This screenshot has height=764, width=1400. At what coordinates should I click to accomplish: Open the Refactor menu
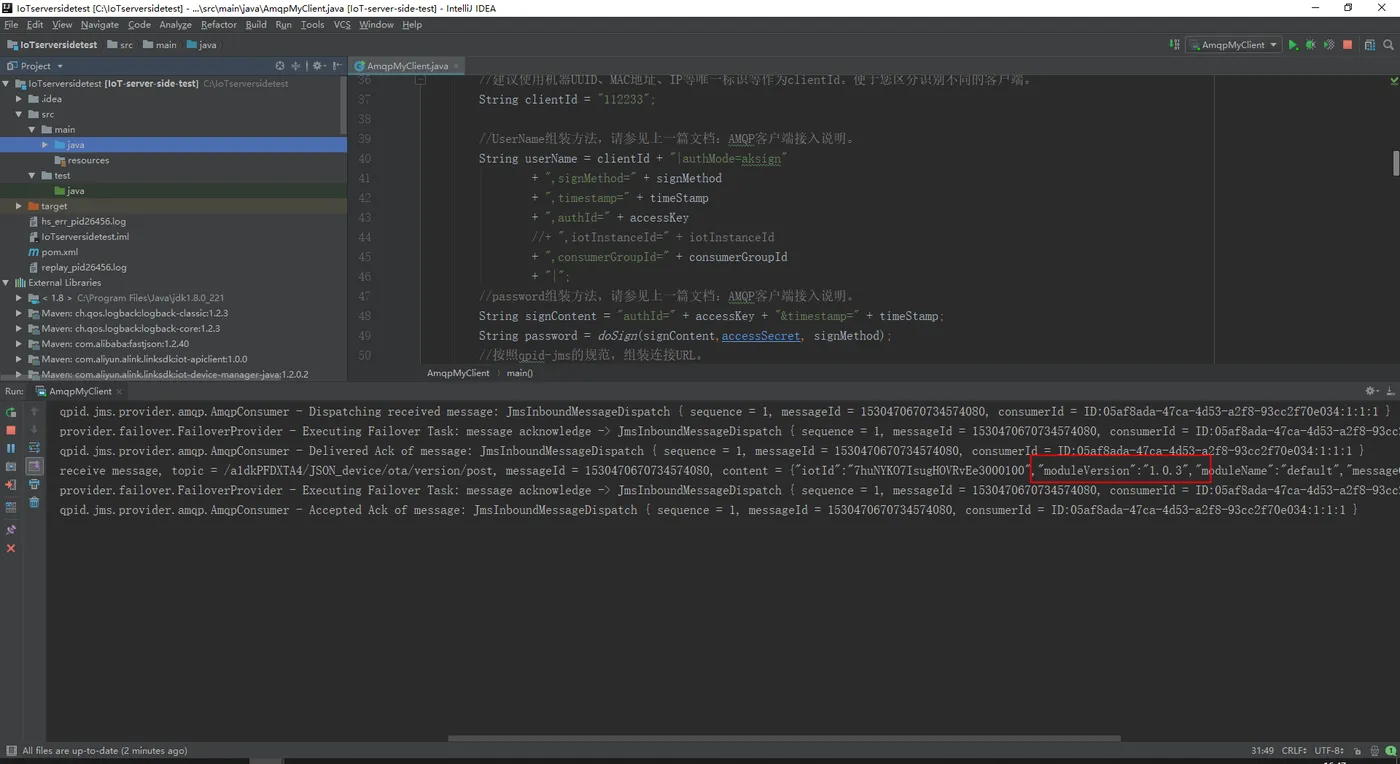pyautogui.click(x=219, y=25)
